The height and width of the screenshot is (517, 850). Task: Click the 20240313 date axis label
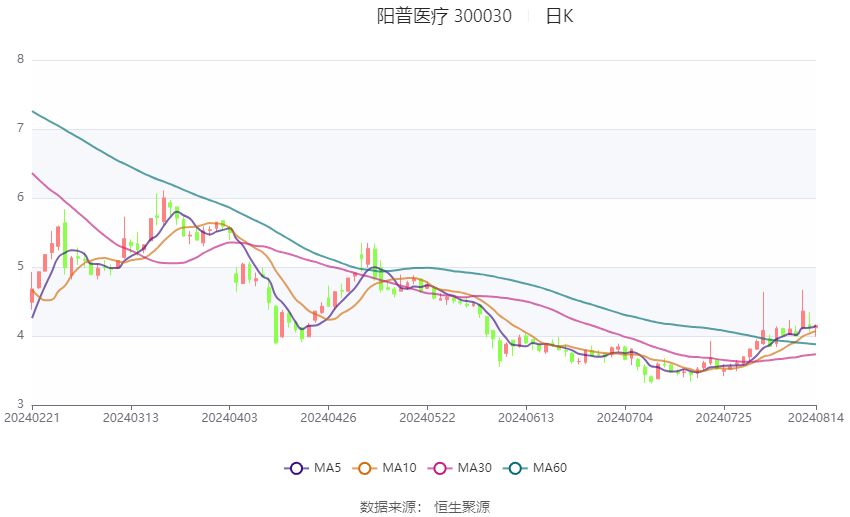(131, 418)
